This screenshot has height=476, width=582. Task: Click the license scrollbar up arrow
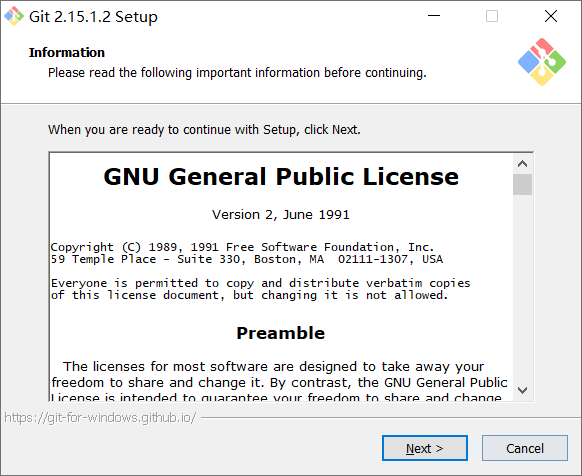click(523, 164)
